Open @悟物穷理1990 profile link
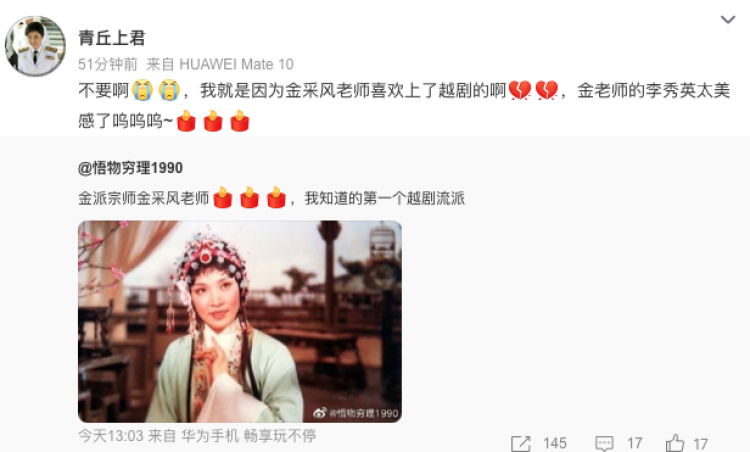Image resolution: width=750 pixels, height=452 pixels. point(131,168)
